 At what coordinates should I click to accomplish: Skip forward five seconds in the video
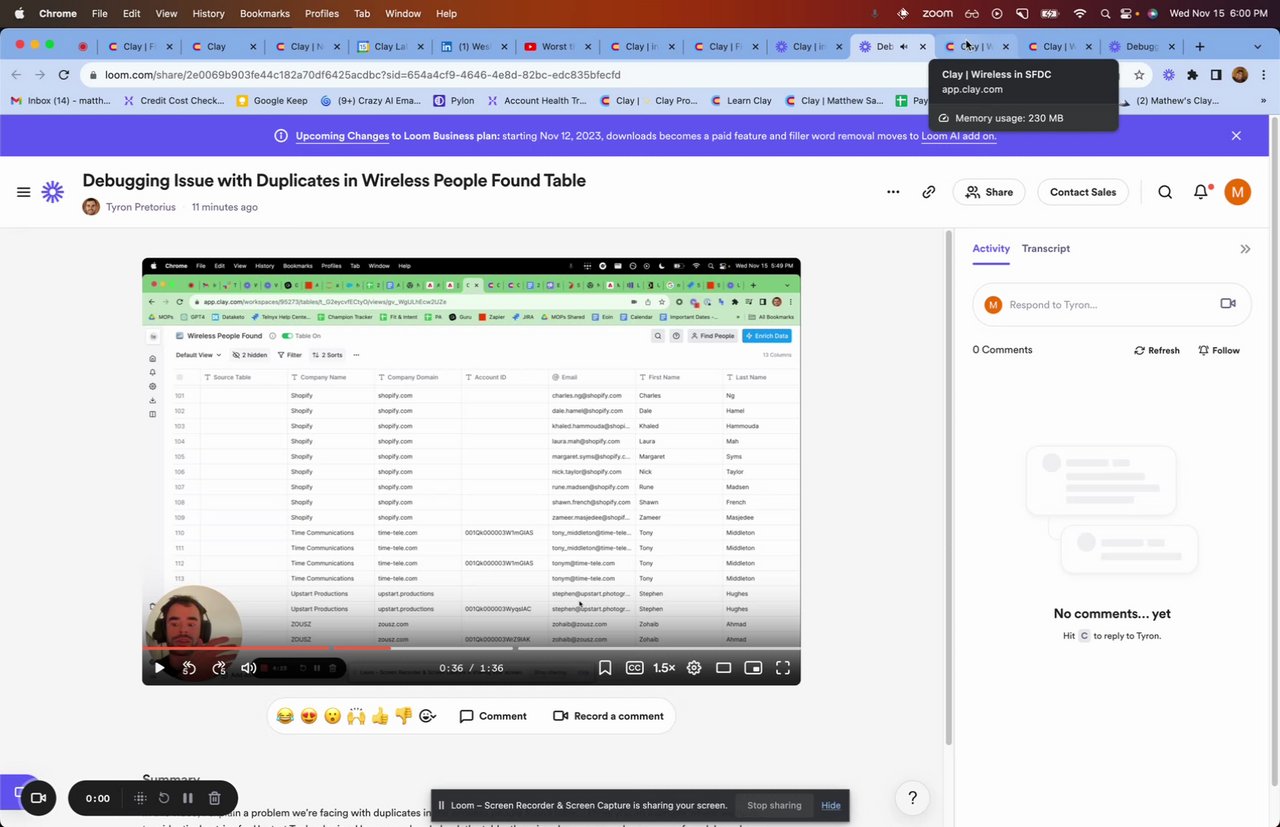click(x=219, y=668)
